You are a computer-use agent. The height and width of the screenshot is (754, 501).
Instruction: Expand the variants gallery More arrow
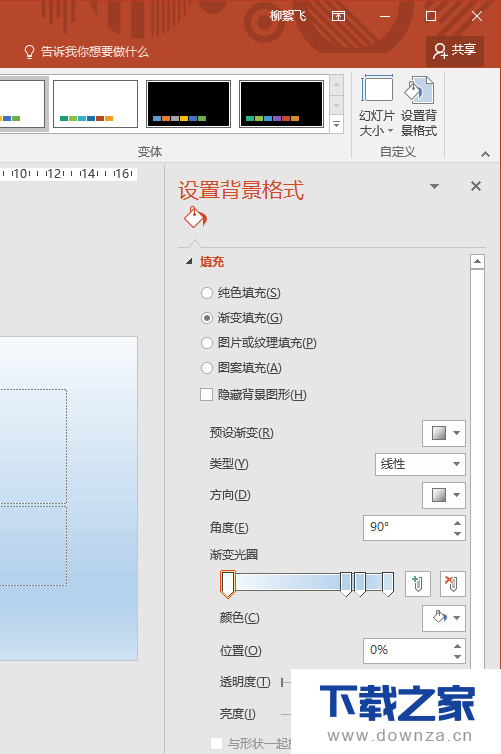click(337, 125)
